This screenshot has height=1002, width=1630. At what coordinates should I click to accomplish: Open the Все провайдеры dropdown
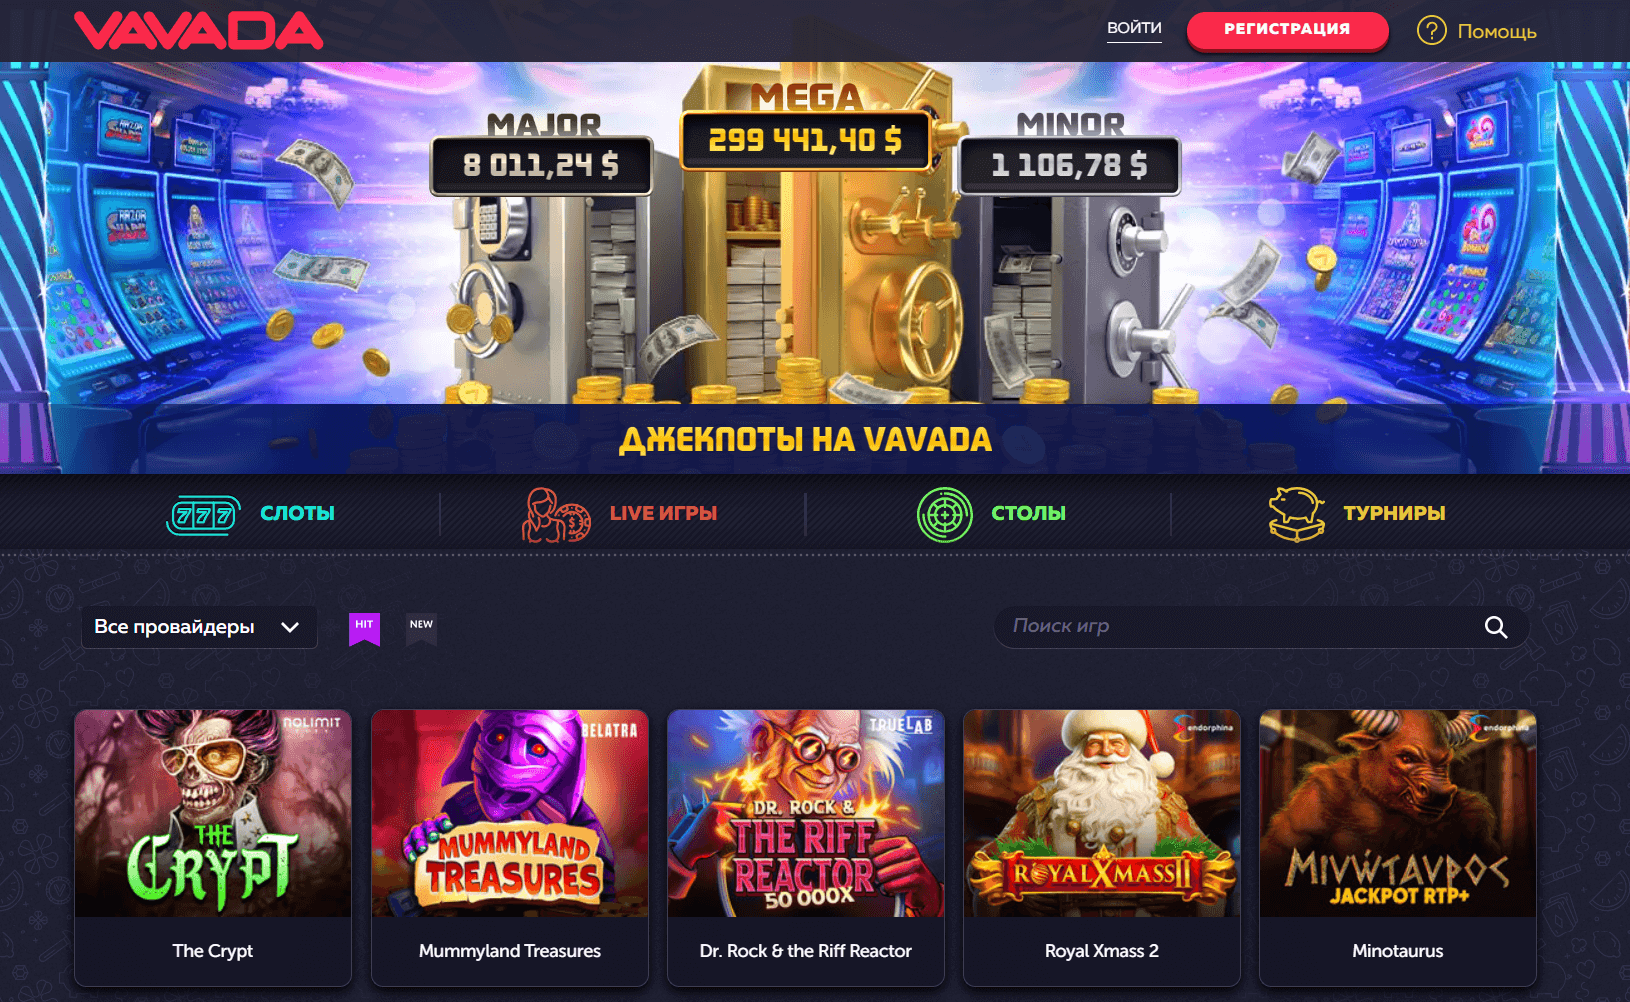pos(199,627)
